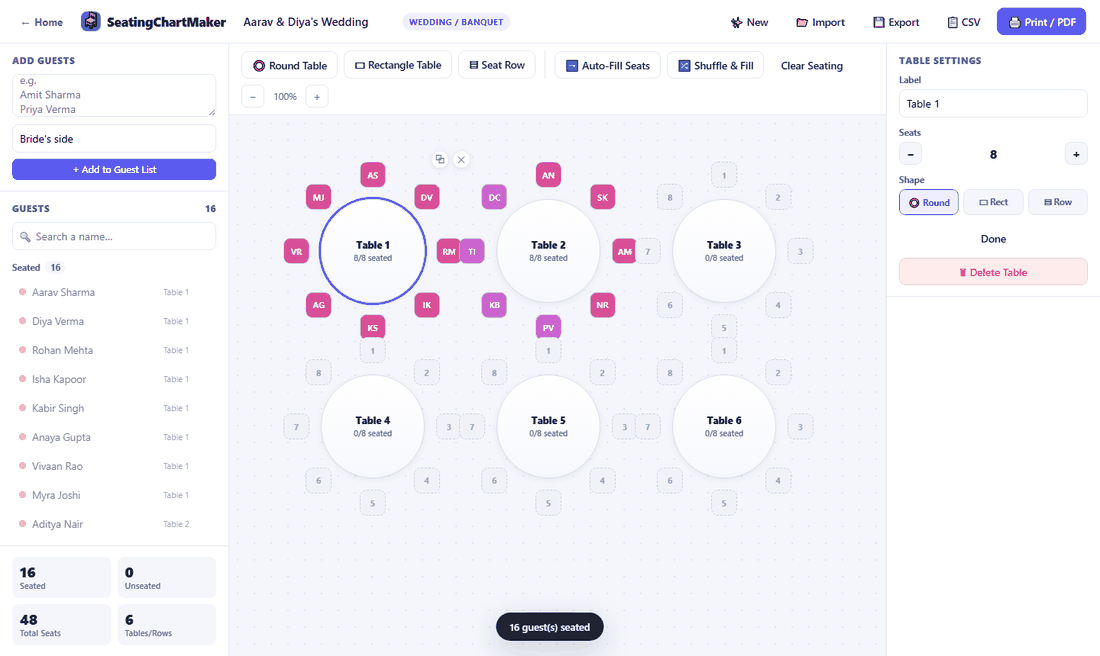The height and width of the screenshot is (656, 1100).
Task: Add a Rectangle Table
Action: coord(398,65)
